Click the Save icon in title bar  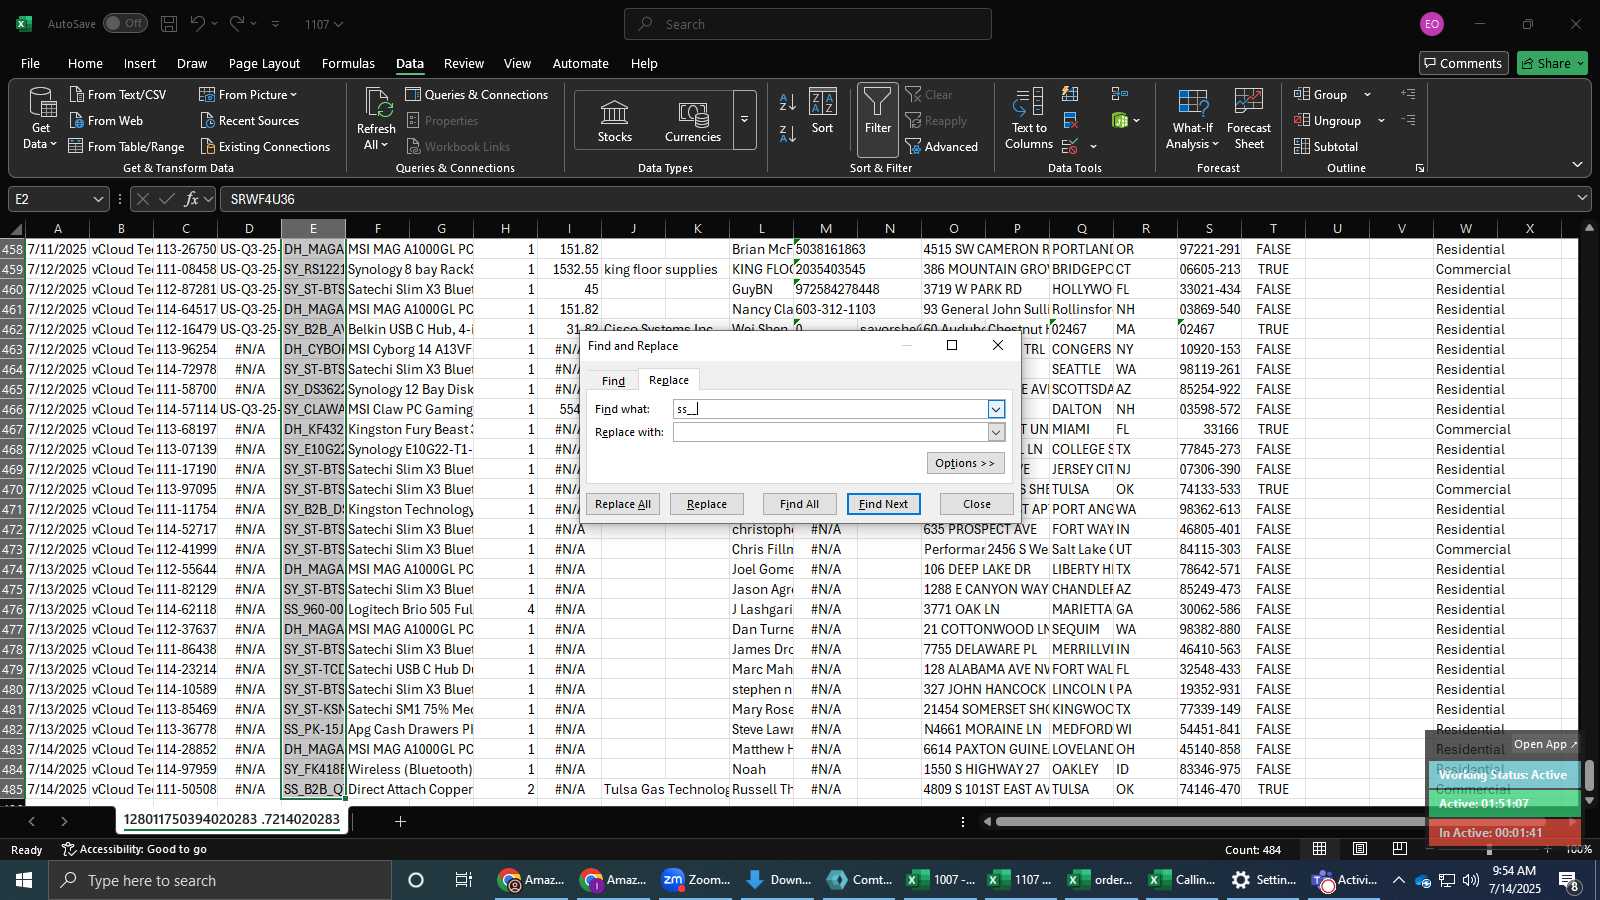(169, 24)
